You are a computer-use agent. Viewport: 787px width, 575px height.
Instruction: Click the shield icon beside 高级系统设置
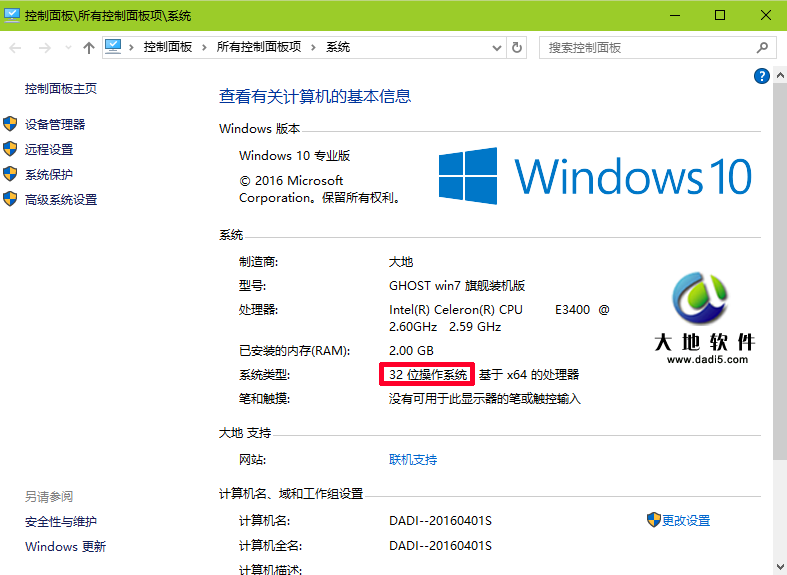pyautogui.click(x=10, y=199)
